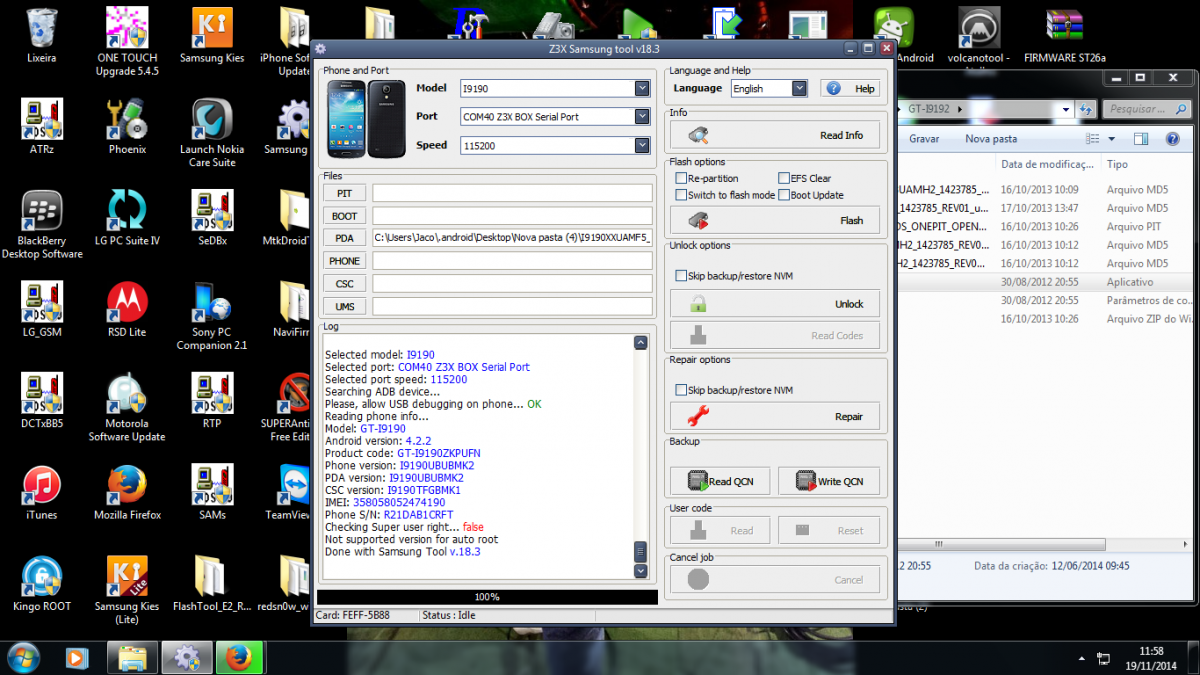Browse for a UMS file

coord(345,306)
